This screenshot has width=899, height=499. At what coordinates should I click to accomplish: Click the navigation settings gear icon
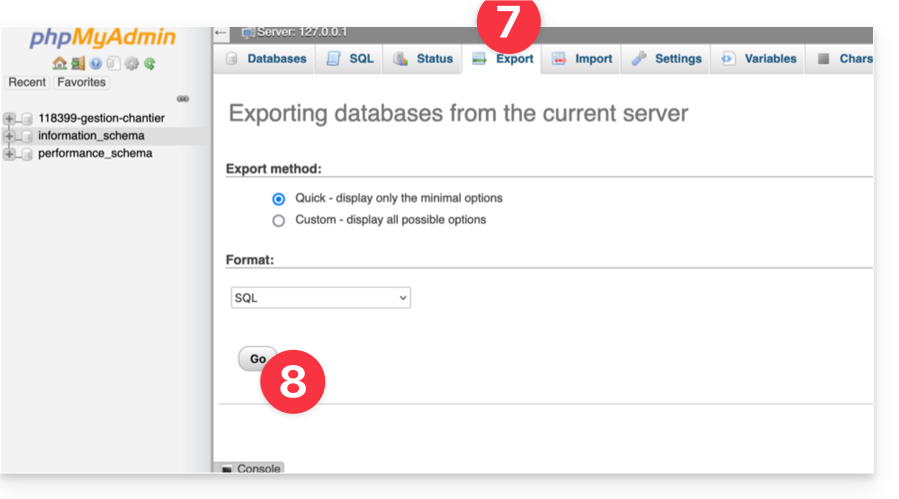tap(131, 63)
